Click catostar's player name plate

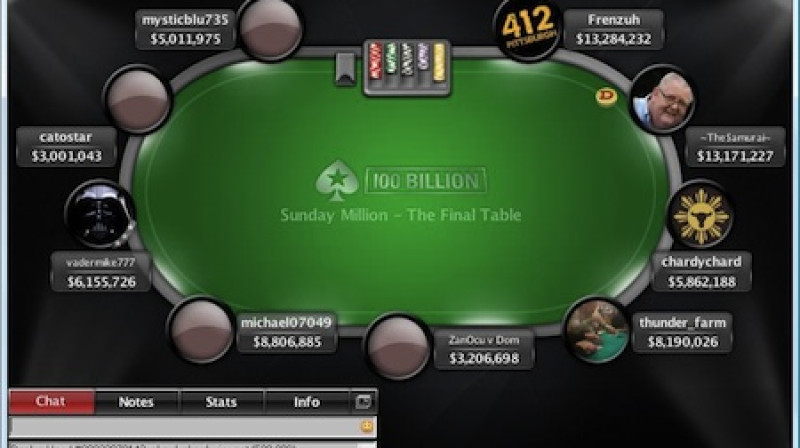pyautogui.click(x=66, y=146)
